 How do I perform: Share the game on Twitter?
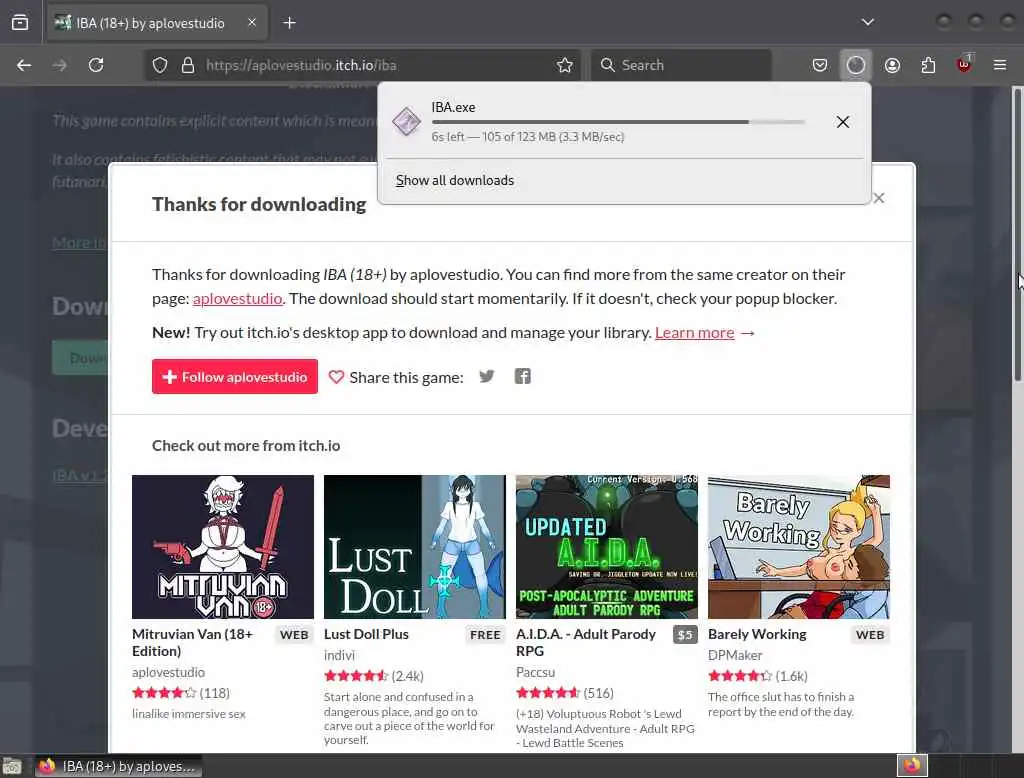point(487,376)
